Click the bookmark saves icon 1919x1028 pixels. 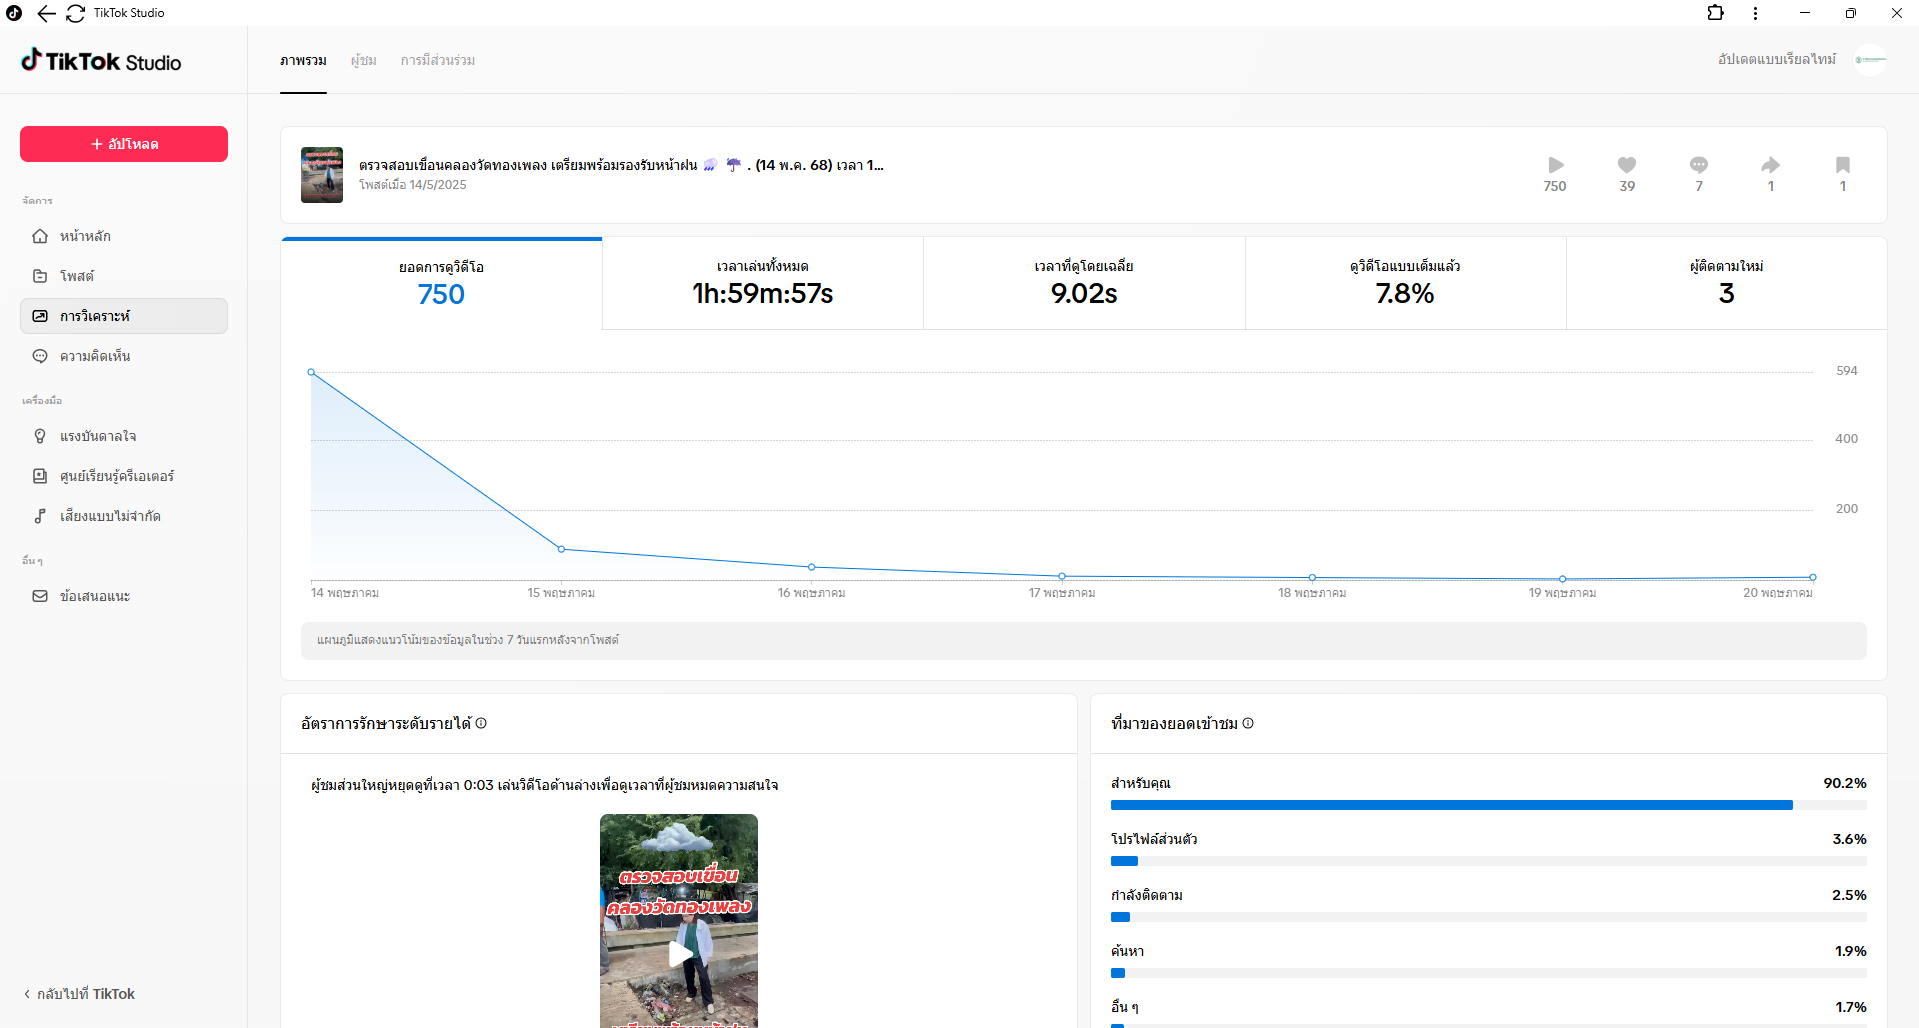pos(1843,165)
